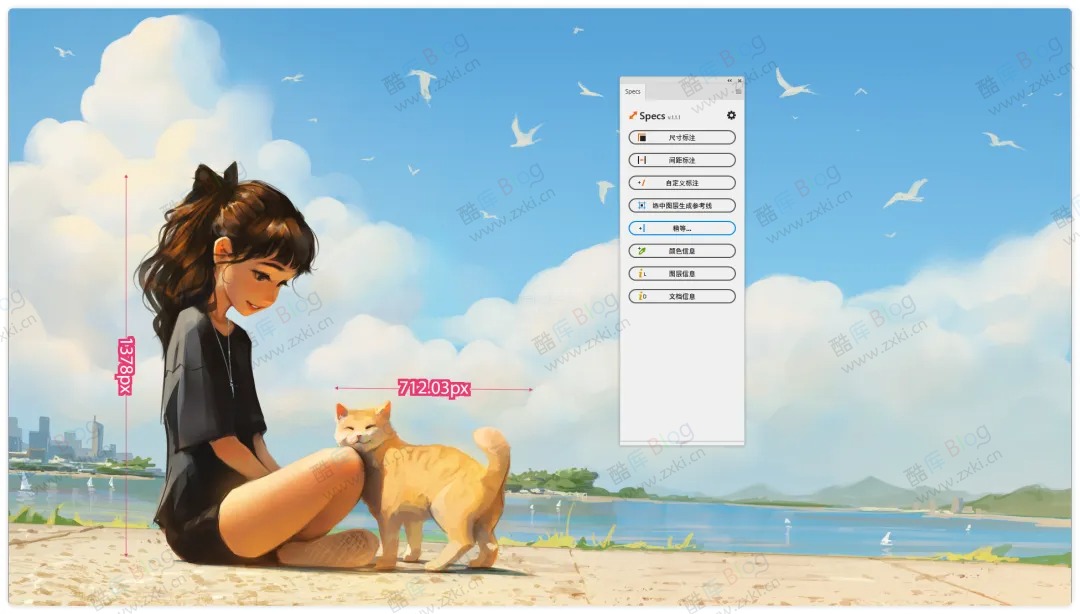
Task: Select the spacing measurement icon on 间距标注
Action: [641, 159]
